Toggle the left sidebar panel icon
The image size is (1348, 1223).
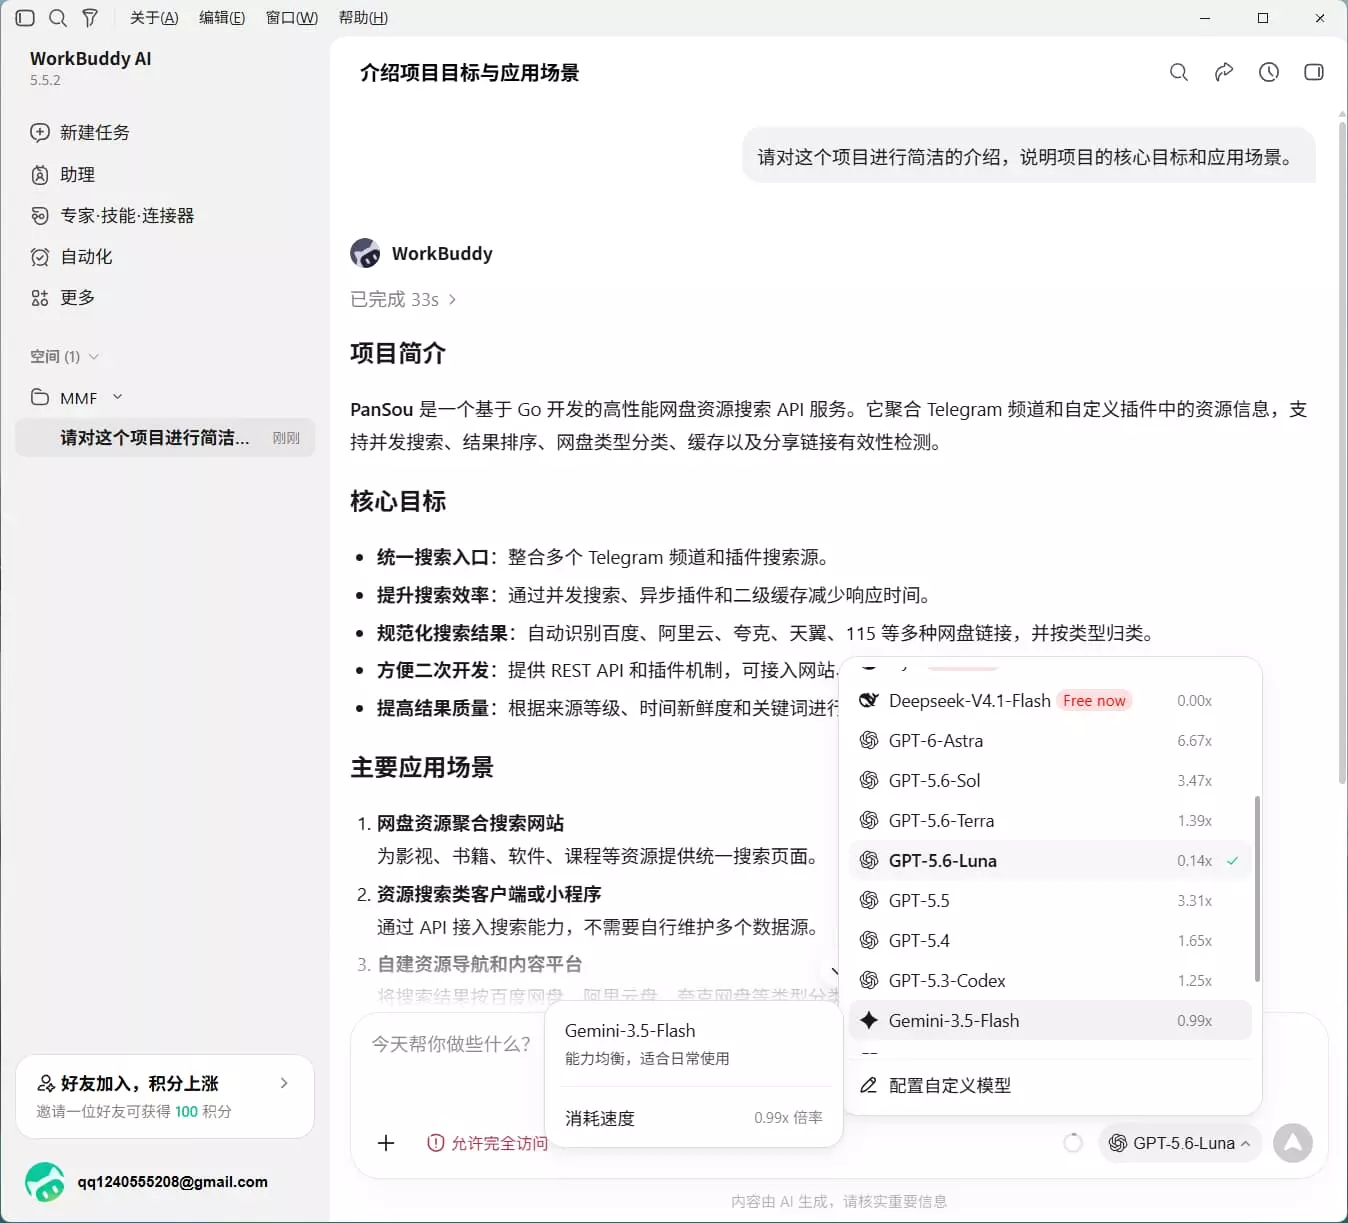click(26, 18)
